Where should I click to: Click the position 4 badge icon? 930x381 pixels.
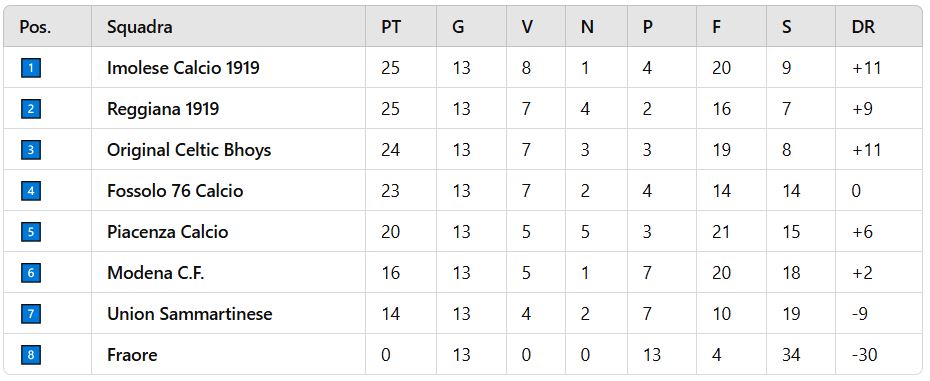pyautogui.click(x=31, y=190)
